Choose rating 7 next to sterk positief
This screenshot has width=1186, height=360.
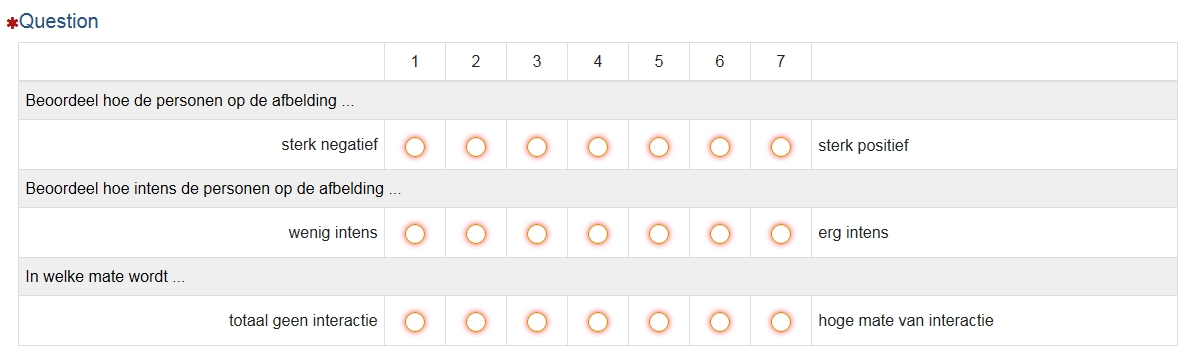tap(781, 146)
